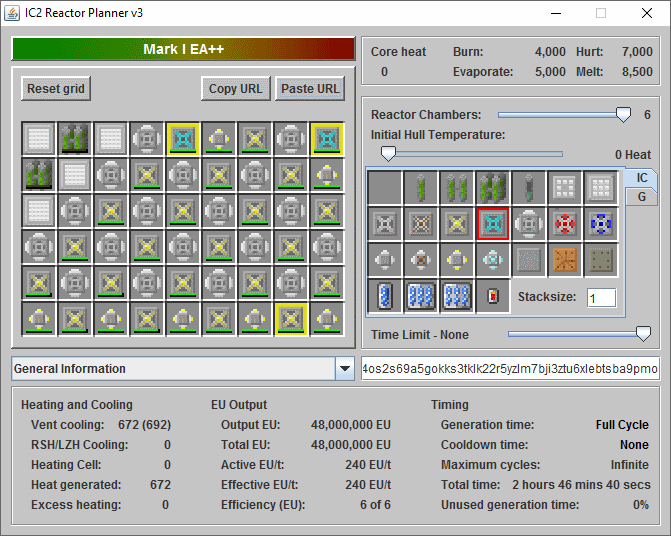Click the Stacksize input field
This screenshot has width=671, height=536.
(601, 298)
